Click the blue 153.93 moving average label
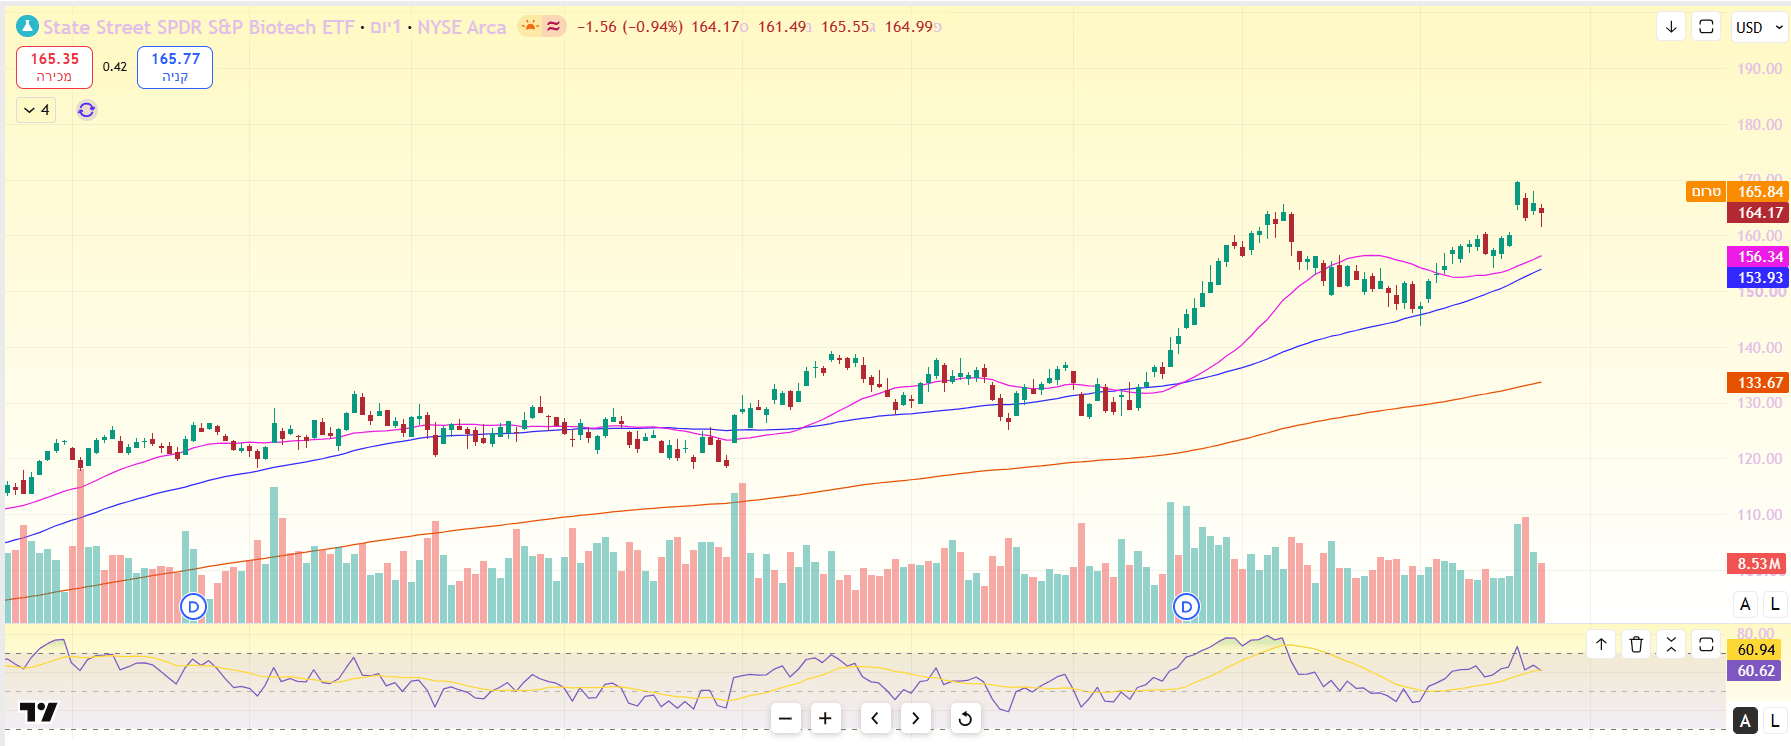The height and width of the screenshot is (746, 1791). point(1759,278)
